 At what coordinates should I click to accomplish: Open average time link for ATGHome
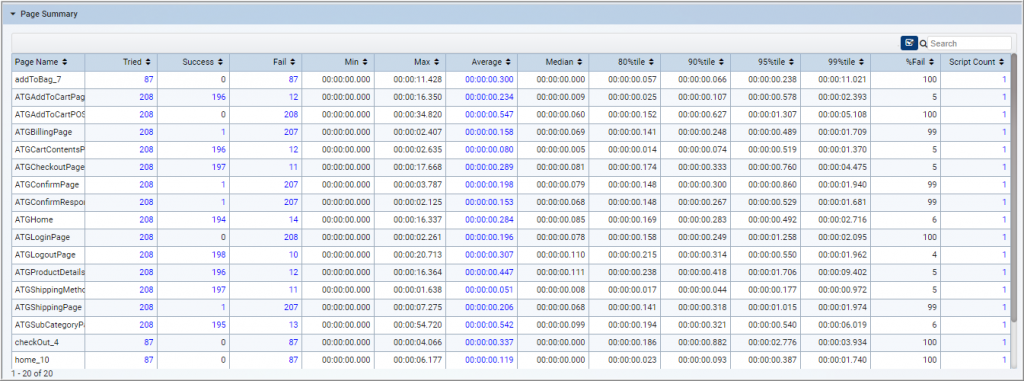(488, 220)
